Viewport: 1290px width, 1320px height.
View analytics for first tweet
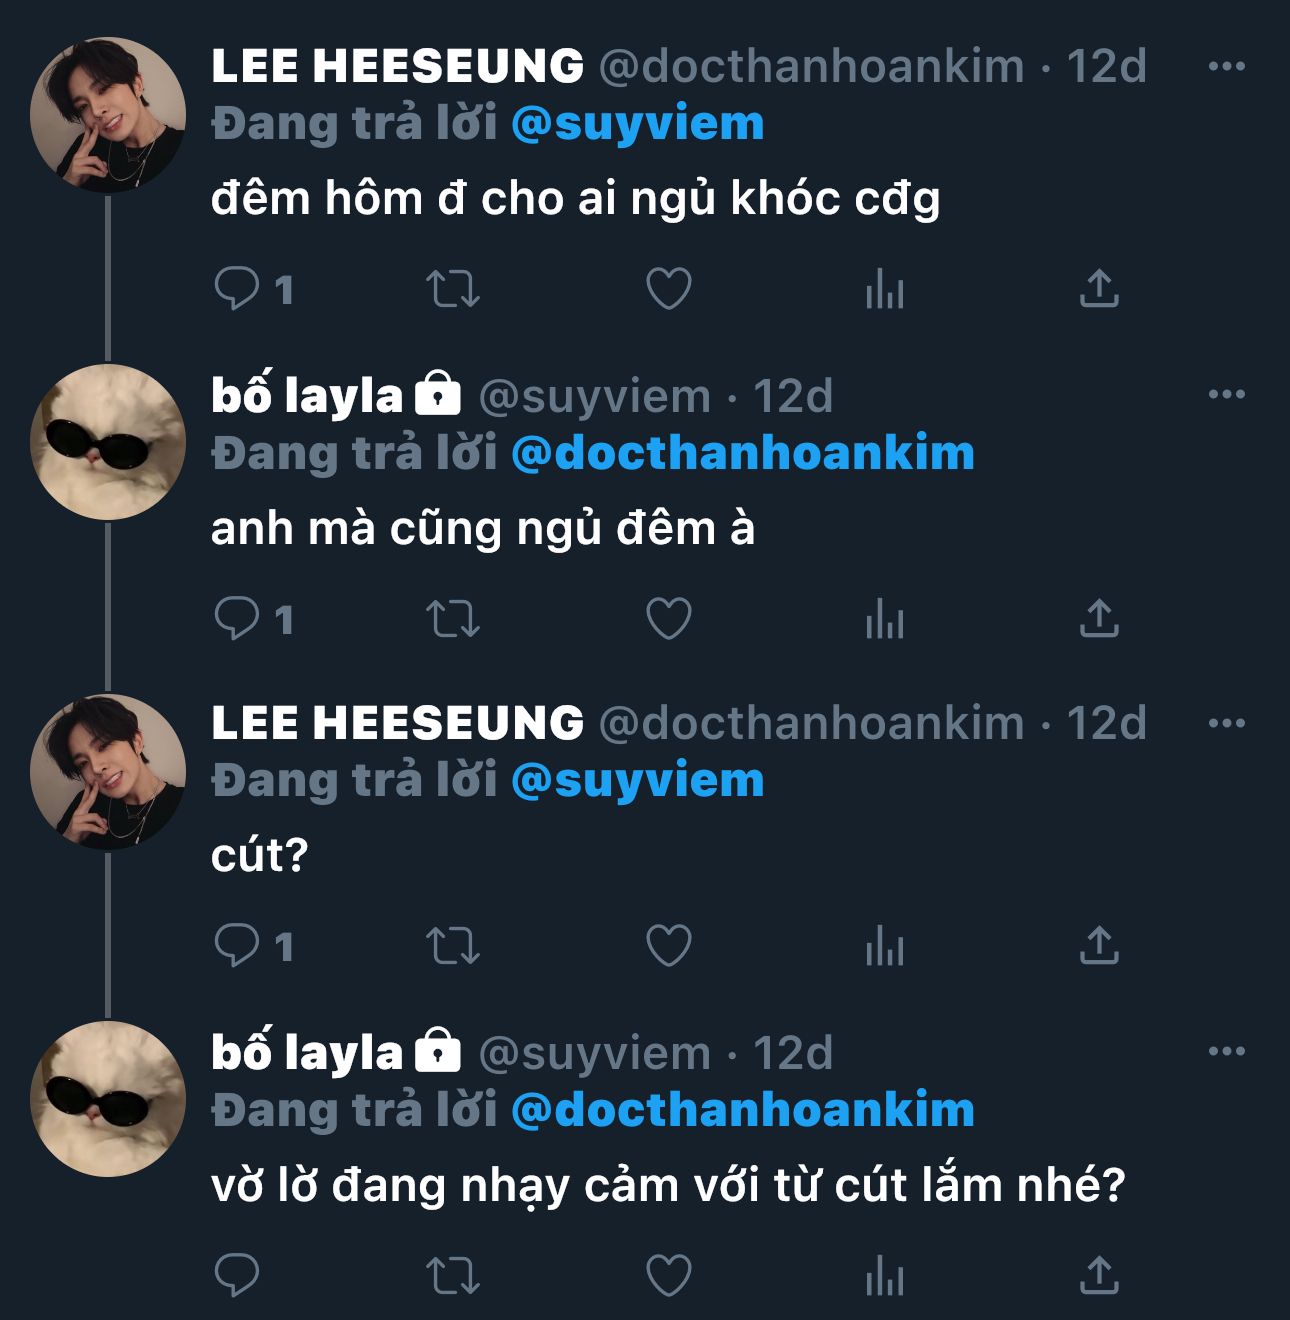click(x=884, y=289)
